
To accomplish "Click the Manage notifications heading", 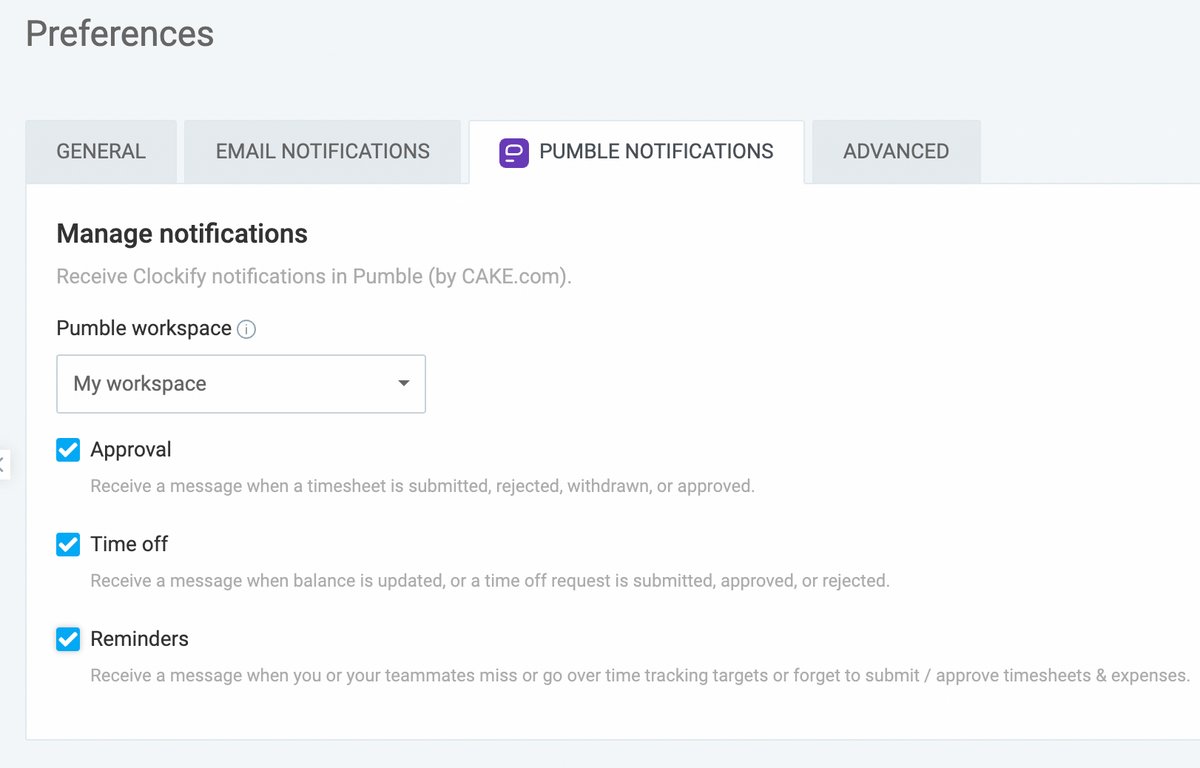I will (x=182, y=233).
